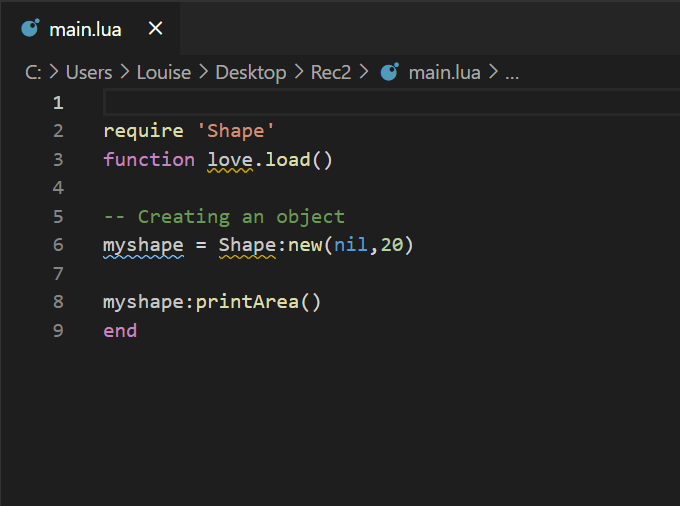This screenshot has height=506, width=680.
Task: Click the underlined Shape identifier on line 6
Action: pyautogui.click(x=247, y=245)
